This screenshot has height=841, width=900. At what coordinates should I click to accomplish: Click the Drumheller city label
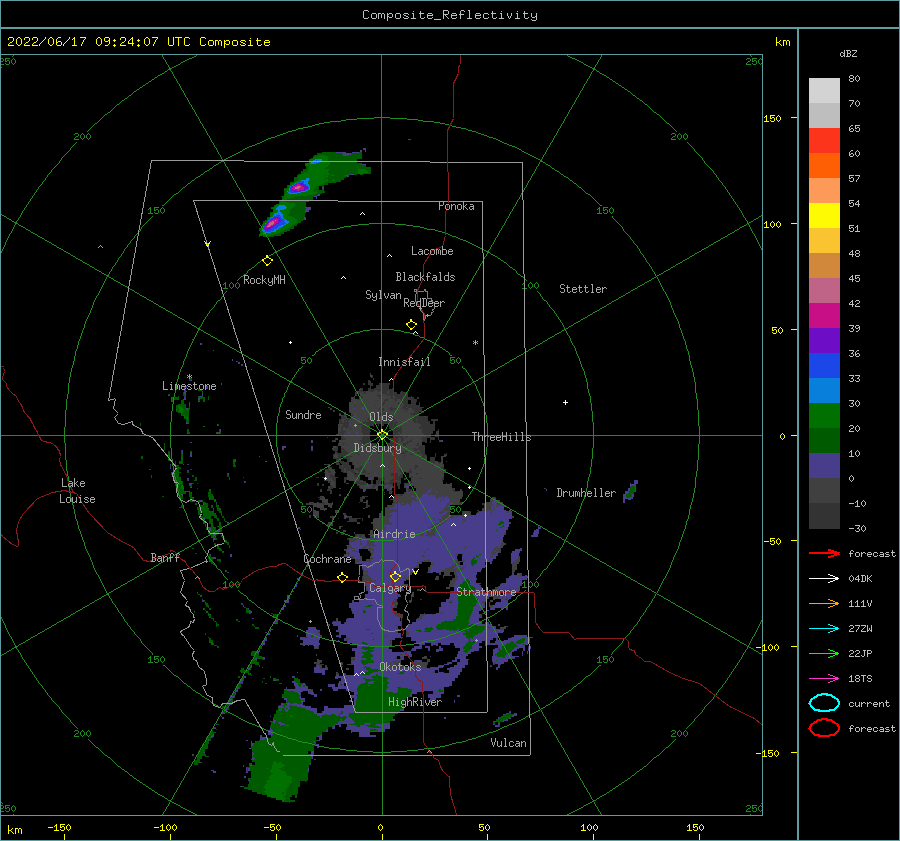[x=586, y=493]
